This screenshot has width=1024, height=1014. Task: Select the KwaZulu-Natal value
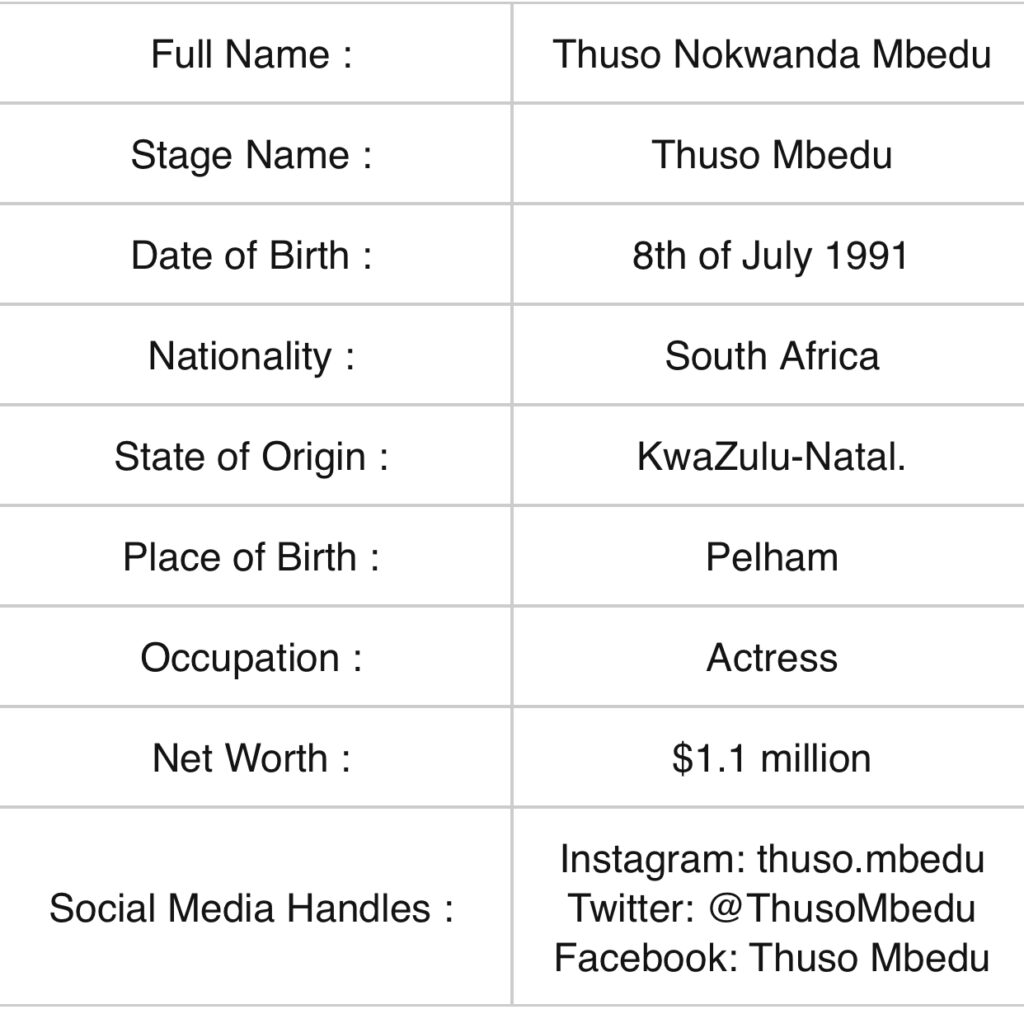pyautogui.click(x=772, y=456)
